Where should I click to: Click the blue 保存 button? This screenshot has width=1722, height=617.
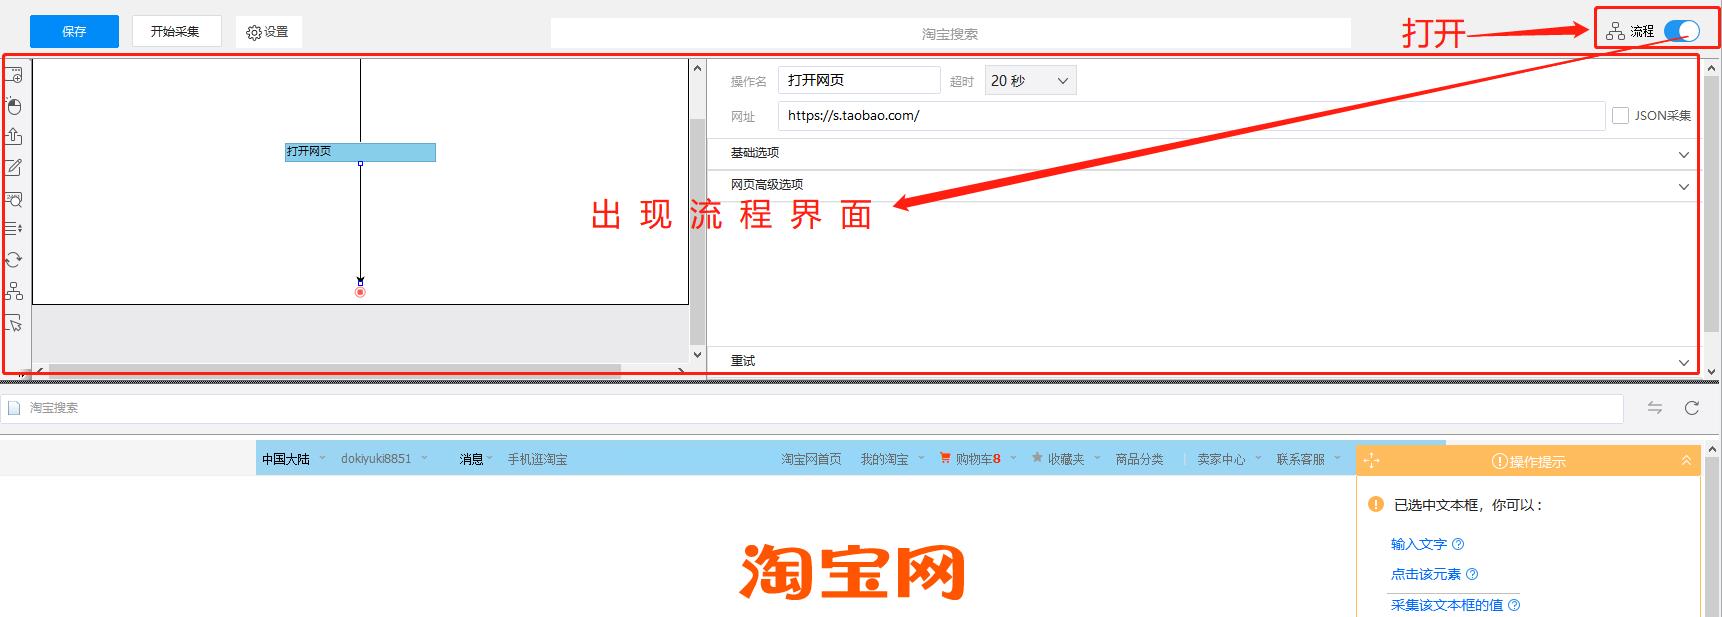[74, 32]
